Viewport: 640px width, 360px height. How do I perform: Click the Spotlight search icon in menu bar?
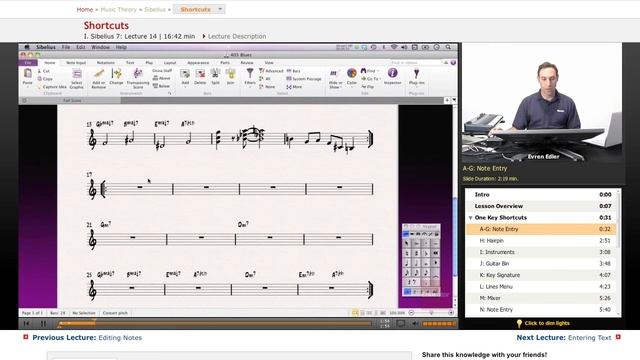448,47
